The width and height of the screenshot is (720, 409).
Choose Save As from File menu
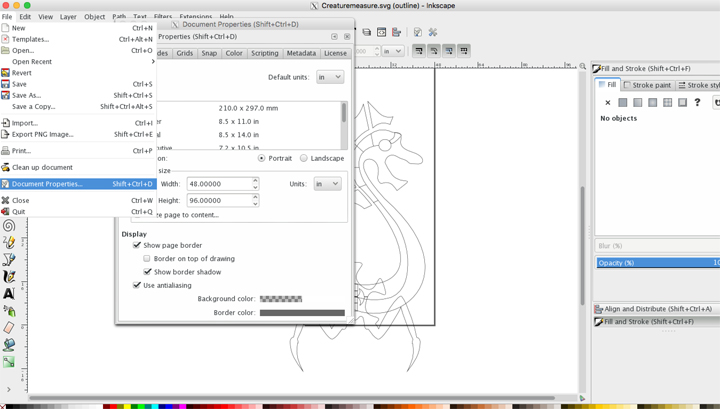[78, 95]
